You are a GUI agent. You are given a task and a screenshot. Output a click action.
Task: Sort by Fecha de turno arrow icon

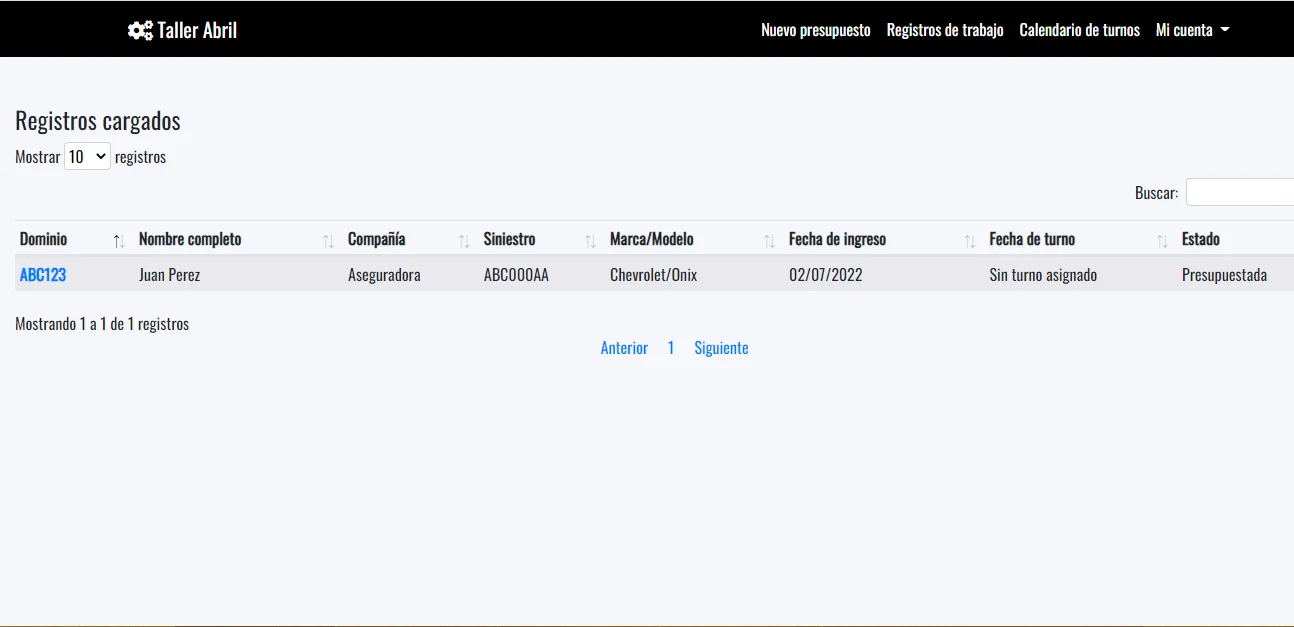(1162, 241)
